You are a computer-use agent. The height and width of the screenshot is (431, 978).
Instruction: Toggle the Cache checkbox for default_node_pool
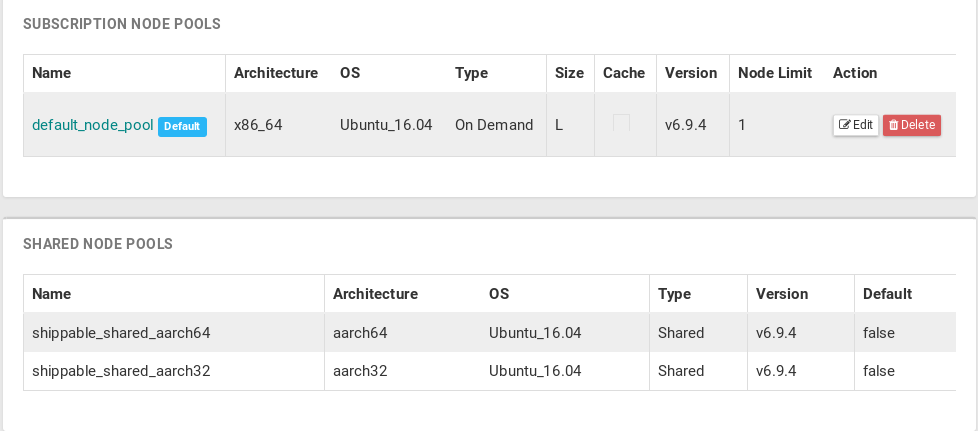coord(622,123)
